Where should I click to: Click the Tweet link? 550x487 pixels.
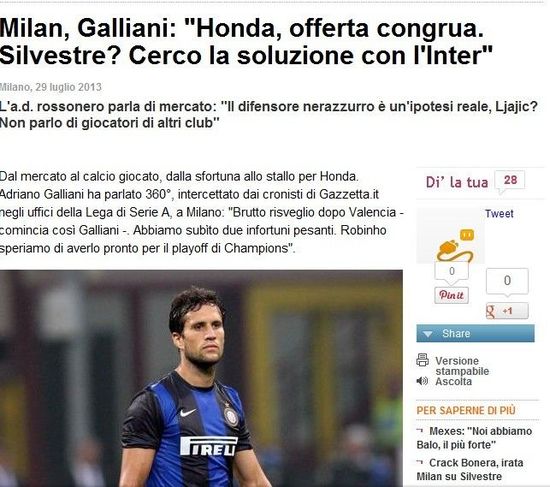pos(499,214)
